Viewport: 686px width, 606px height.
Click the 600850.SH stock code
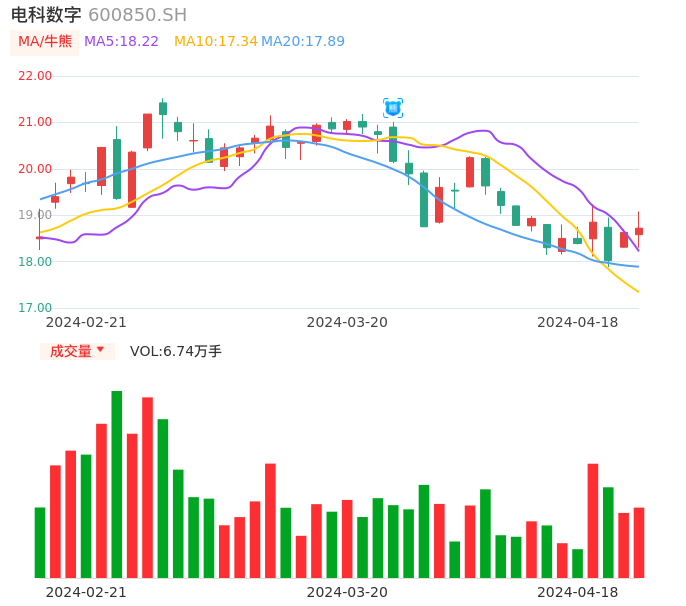[x=137, y=15]
